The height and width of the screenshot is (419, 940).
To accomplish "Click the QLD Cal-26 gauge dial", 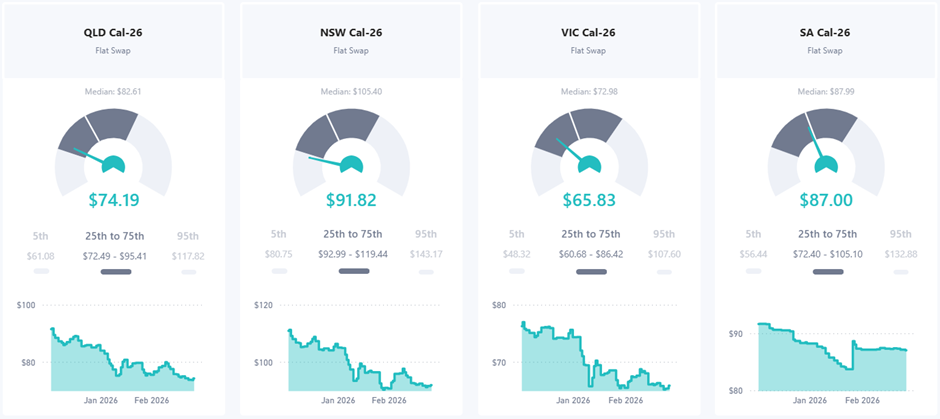I will [113, 150].
